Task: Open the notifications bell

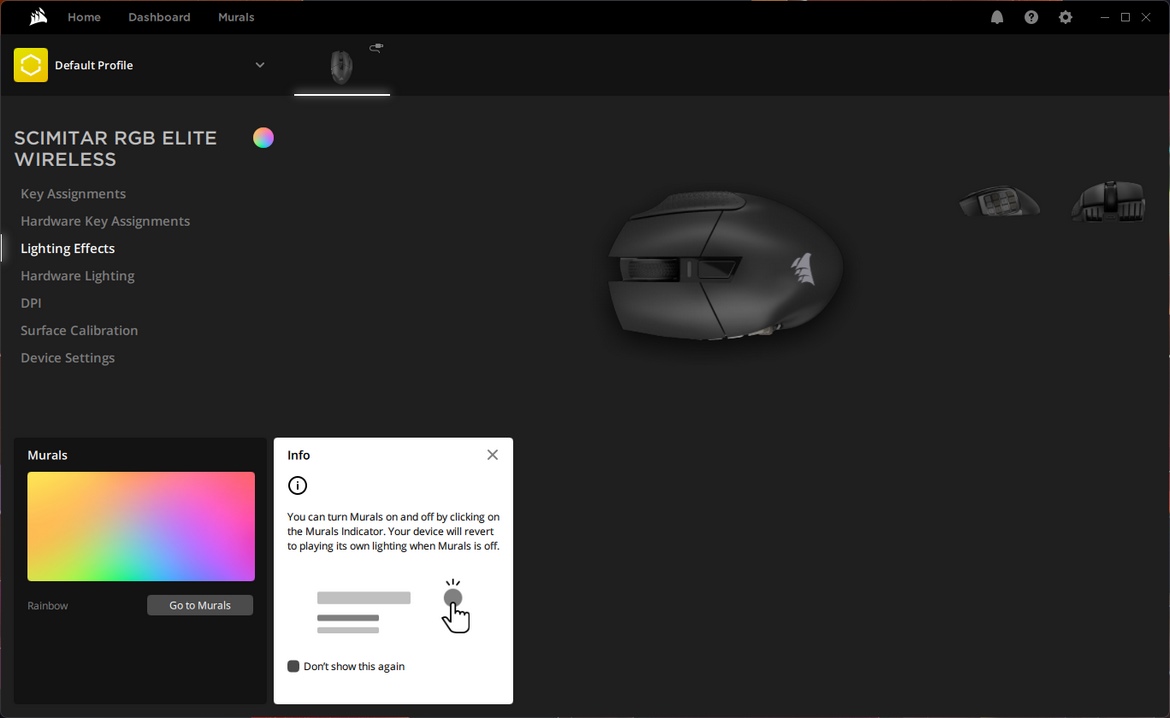Action: [997, 17]
